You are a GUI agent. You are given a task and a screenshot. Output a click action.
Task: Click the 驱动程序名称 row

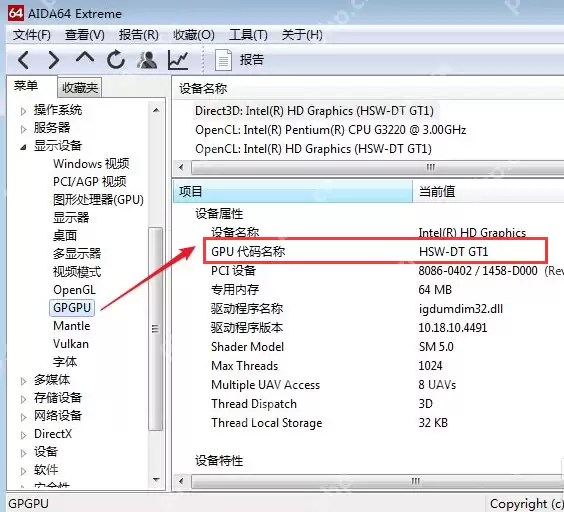357,308
